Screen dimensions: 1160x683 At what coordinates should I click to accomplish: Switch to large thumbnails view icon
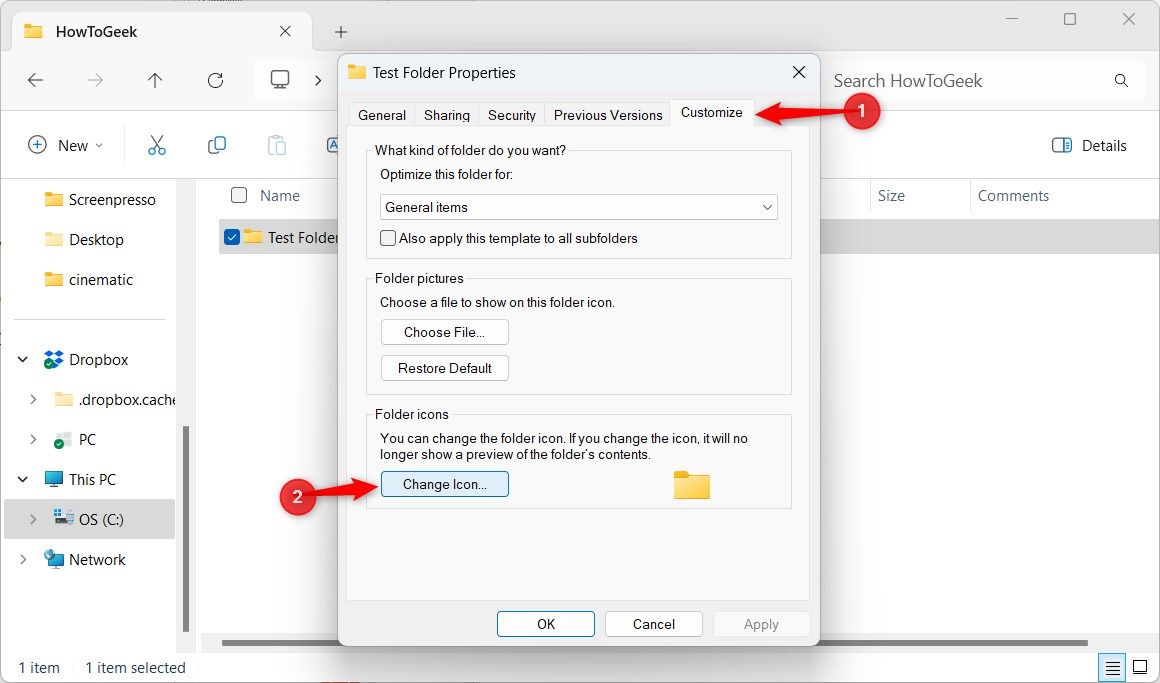coord(1140,667)
